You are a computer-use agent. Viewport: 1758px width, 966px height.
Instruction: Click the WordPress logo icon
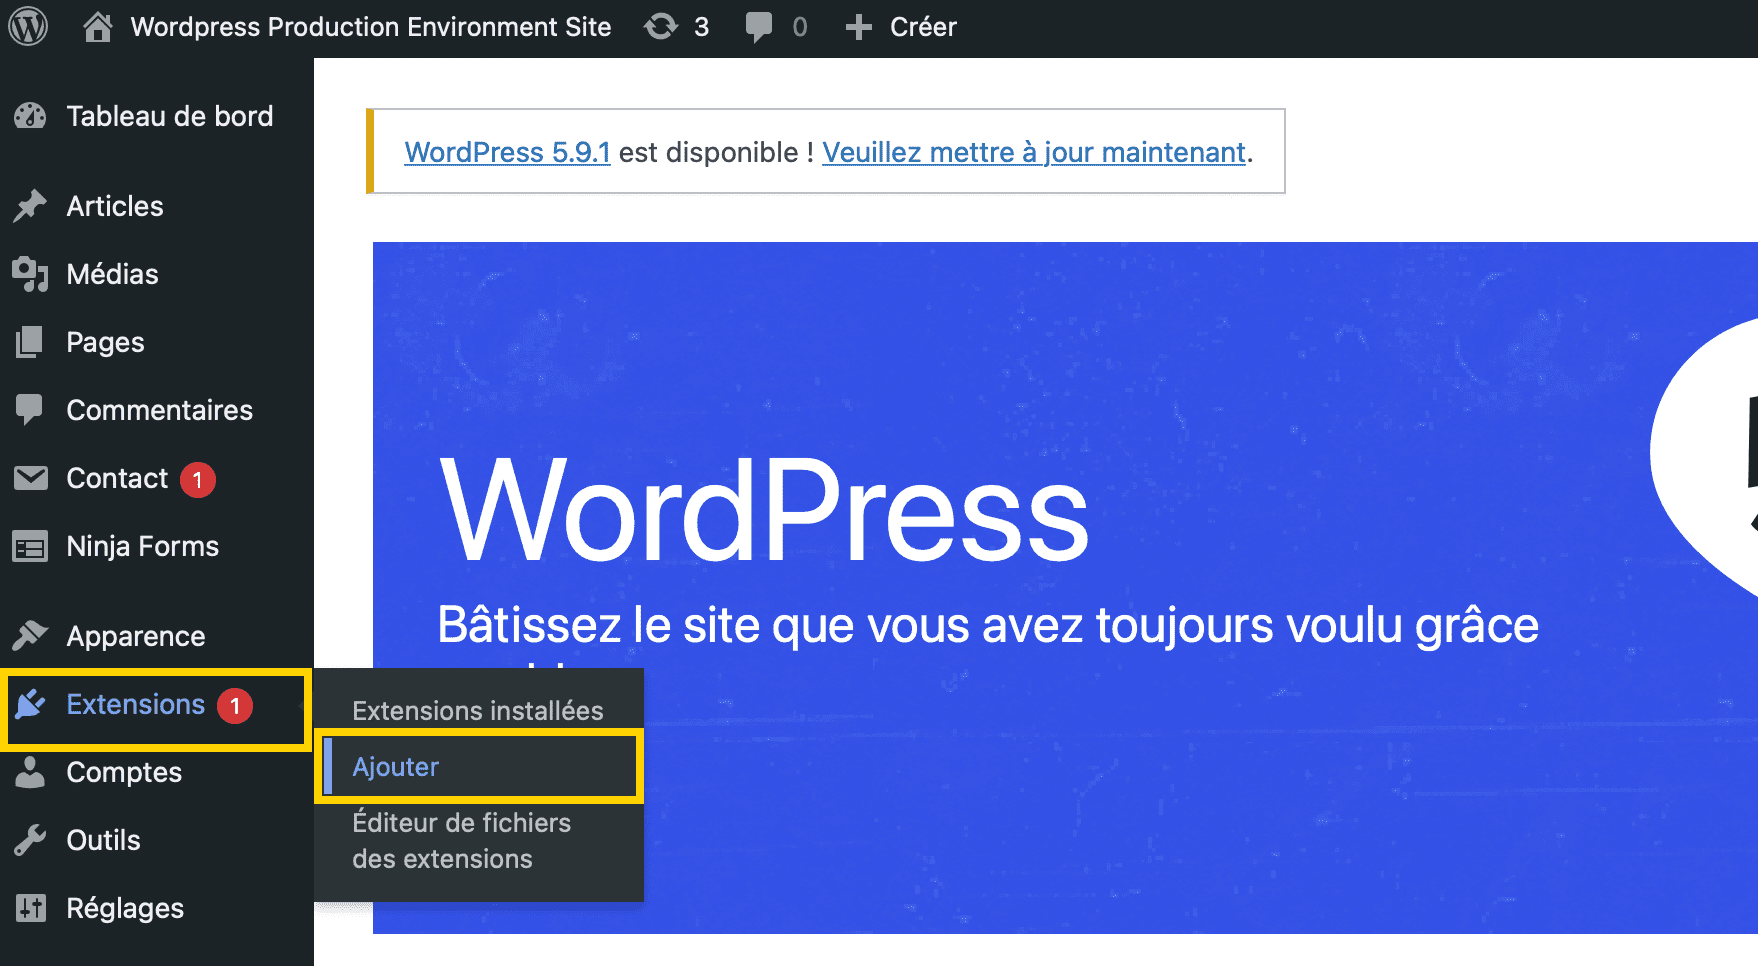point(28,27)
